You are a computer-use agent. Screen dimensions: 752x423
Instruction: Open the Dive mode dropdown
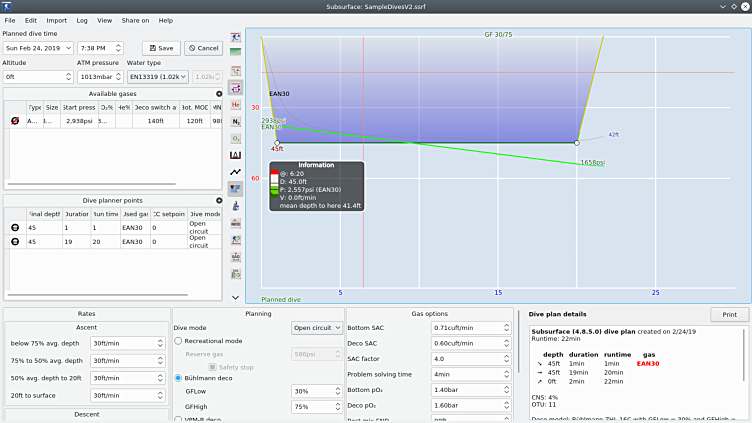[x=316, y=327]
